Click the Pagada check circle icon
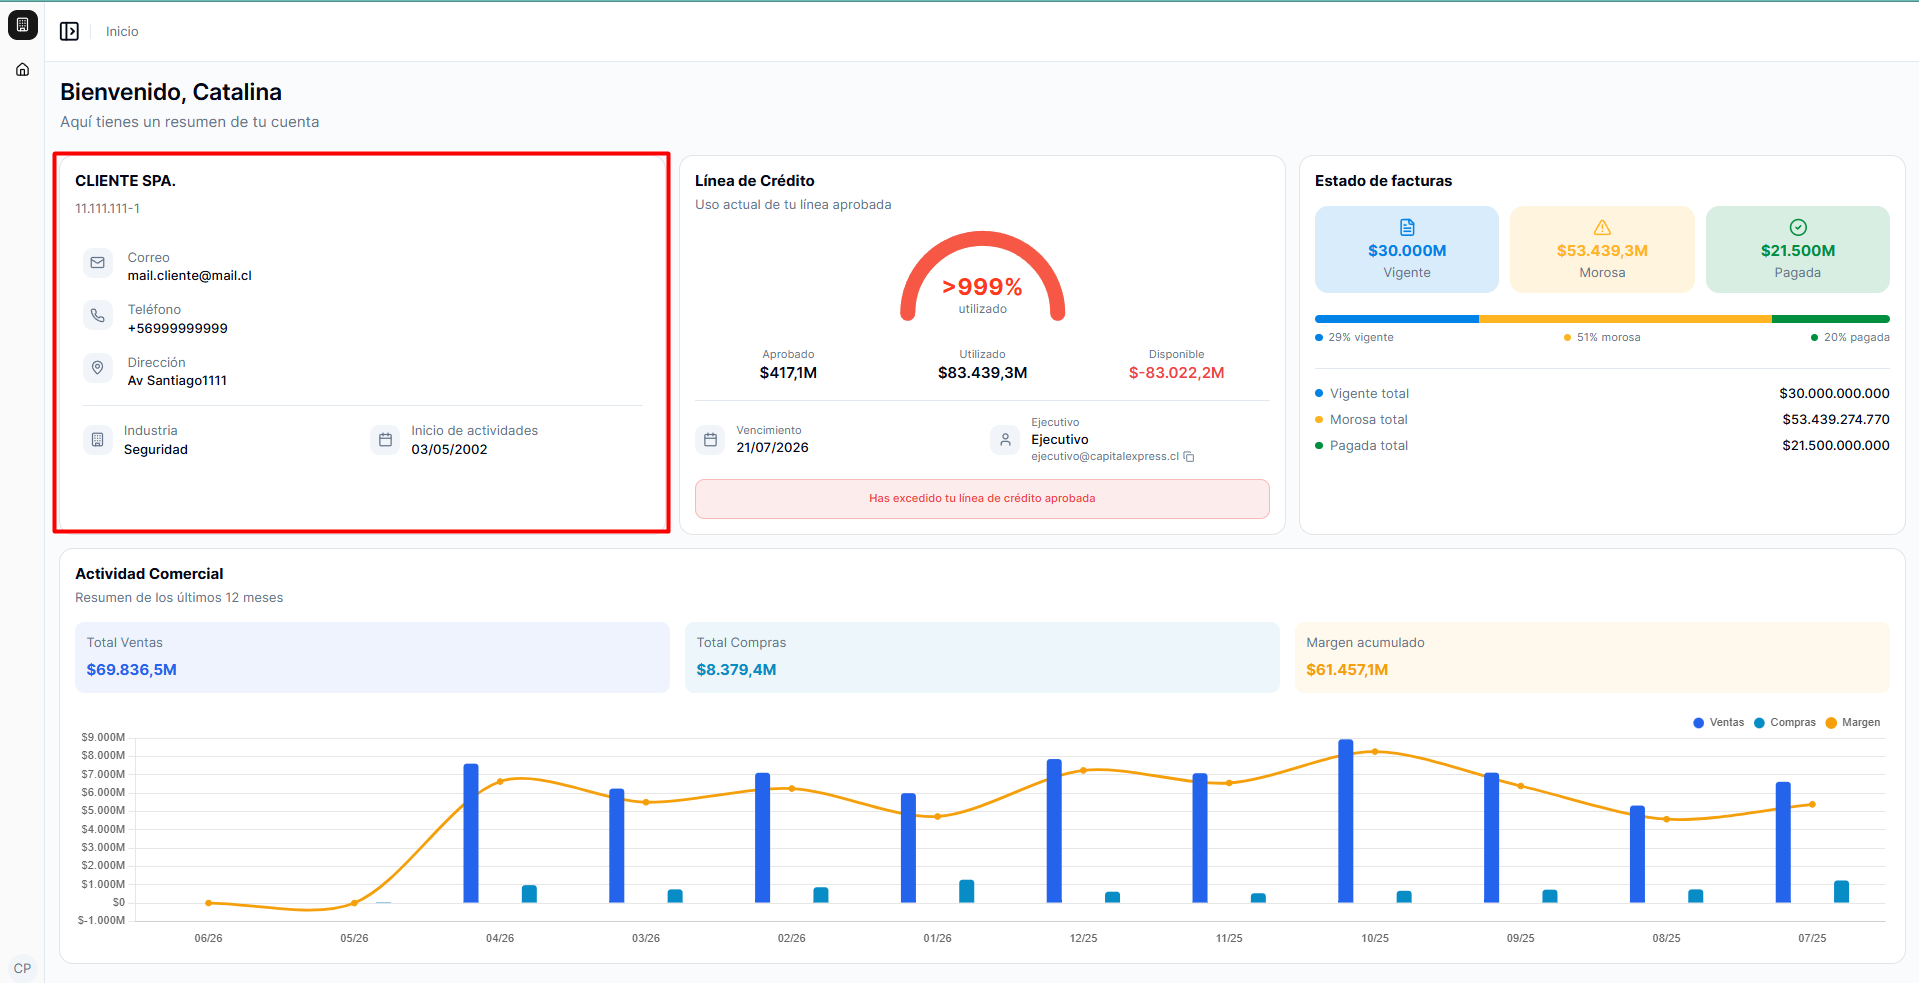 (1798, 227)
